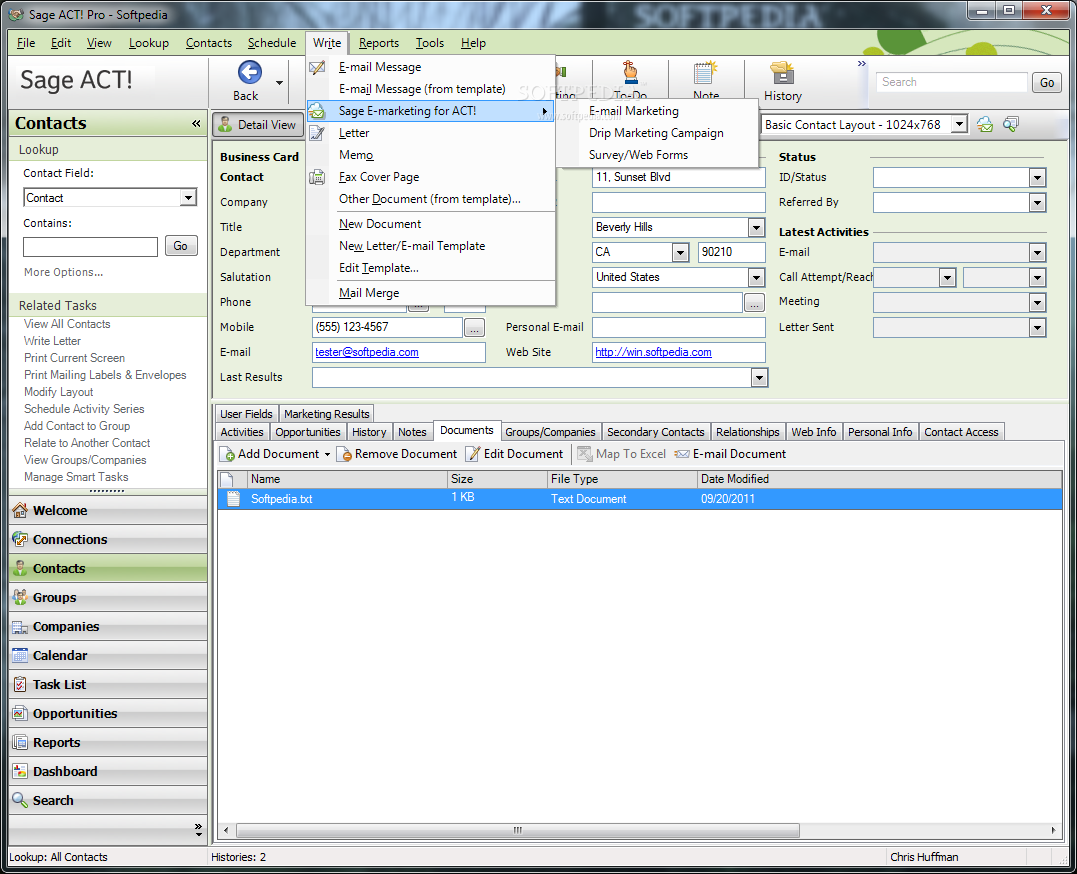
Task: Collapse the Contacts side panel
Action: coord(196,123)
